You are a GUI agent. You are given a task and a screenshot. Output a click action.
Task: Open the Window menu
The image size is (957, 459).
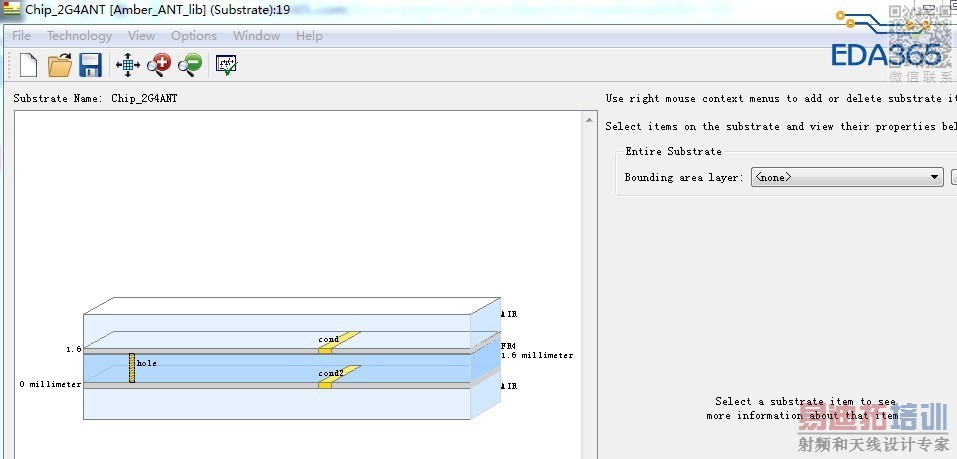256,36
